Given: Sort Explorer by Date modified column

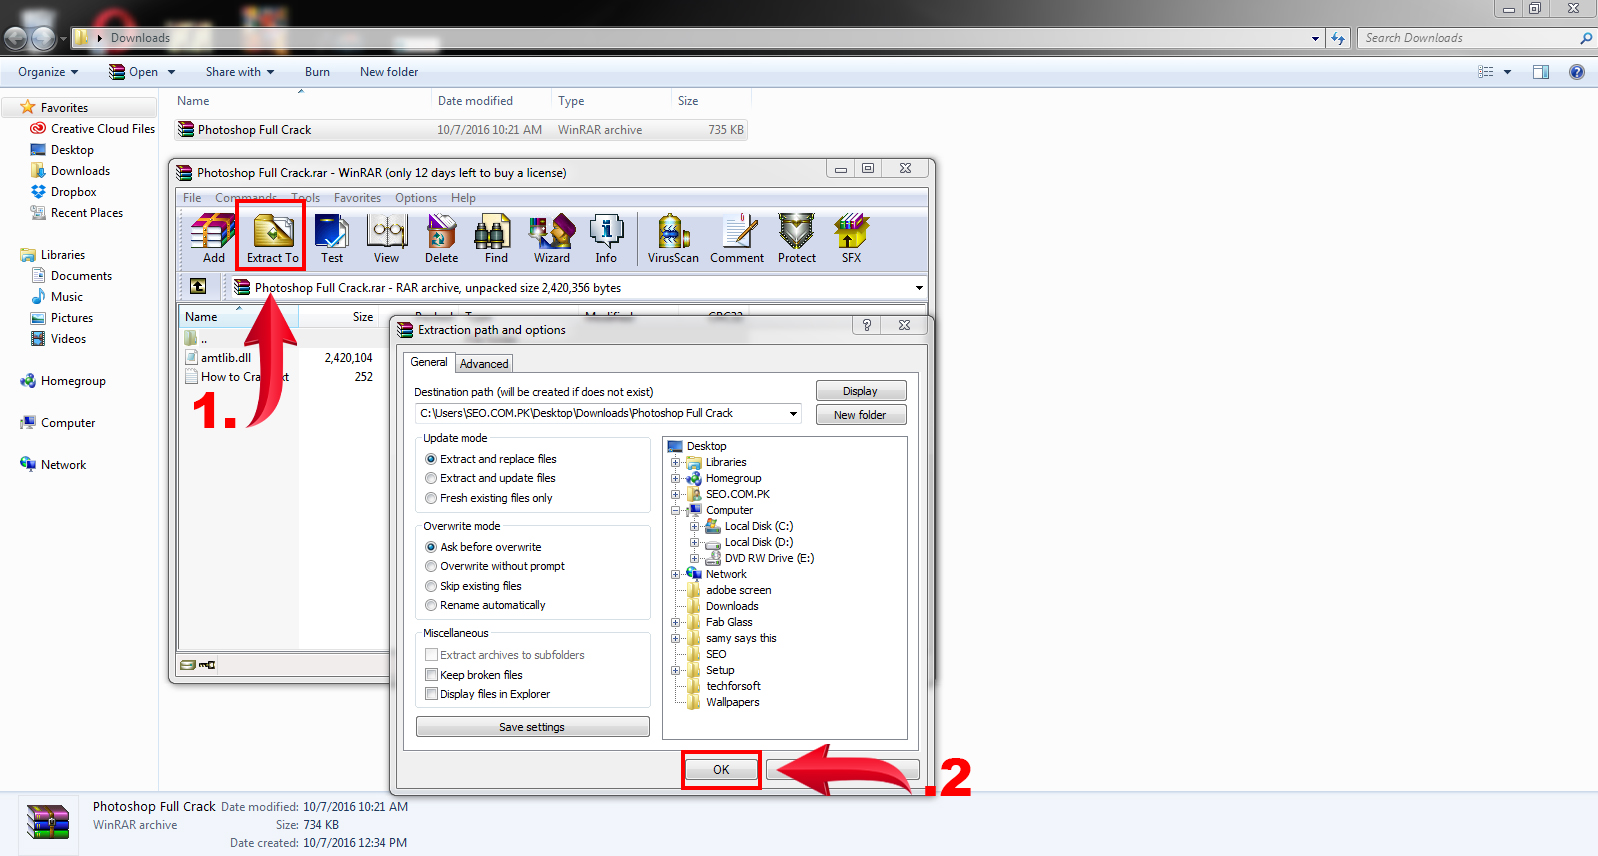Looking at the screenshot, I should coord(475,101).
